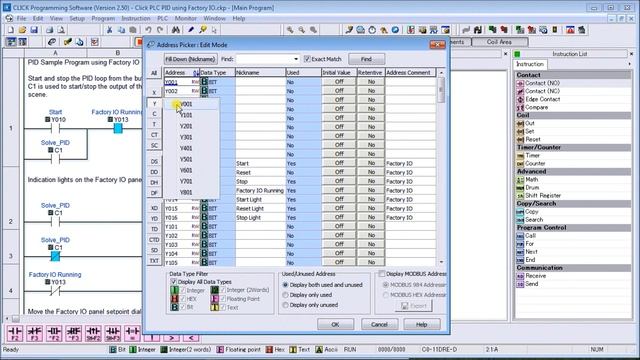This screenshot has width=640, height=360.
Task: Choose Y701 from the Y range list
Action: 186,181
